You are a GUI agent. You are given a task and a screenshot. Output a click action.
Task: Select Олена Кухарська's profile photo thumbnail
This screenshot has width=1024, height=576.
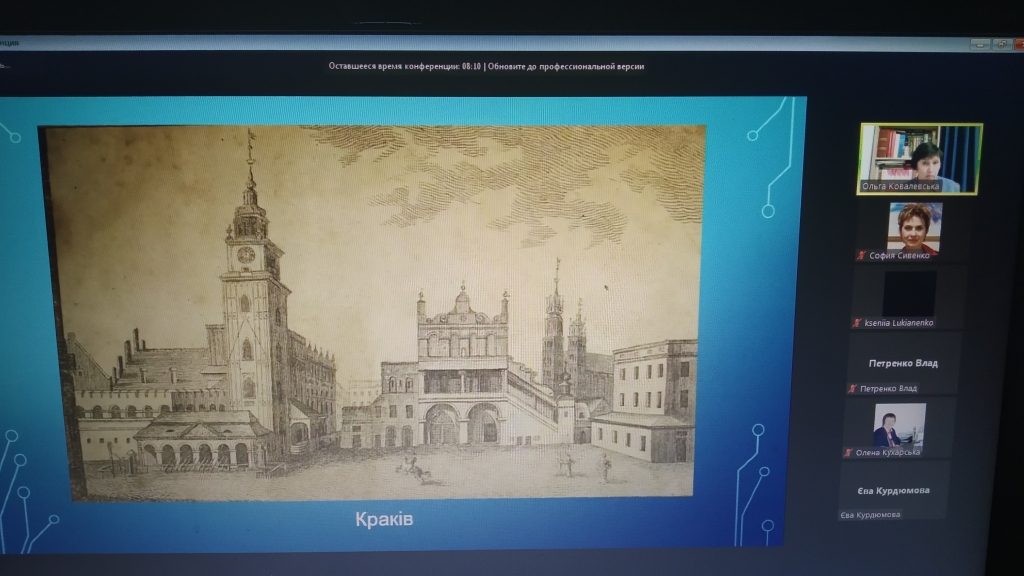pyautogui.click(x=899, y=425)
